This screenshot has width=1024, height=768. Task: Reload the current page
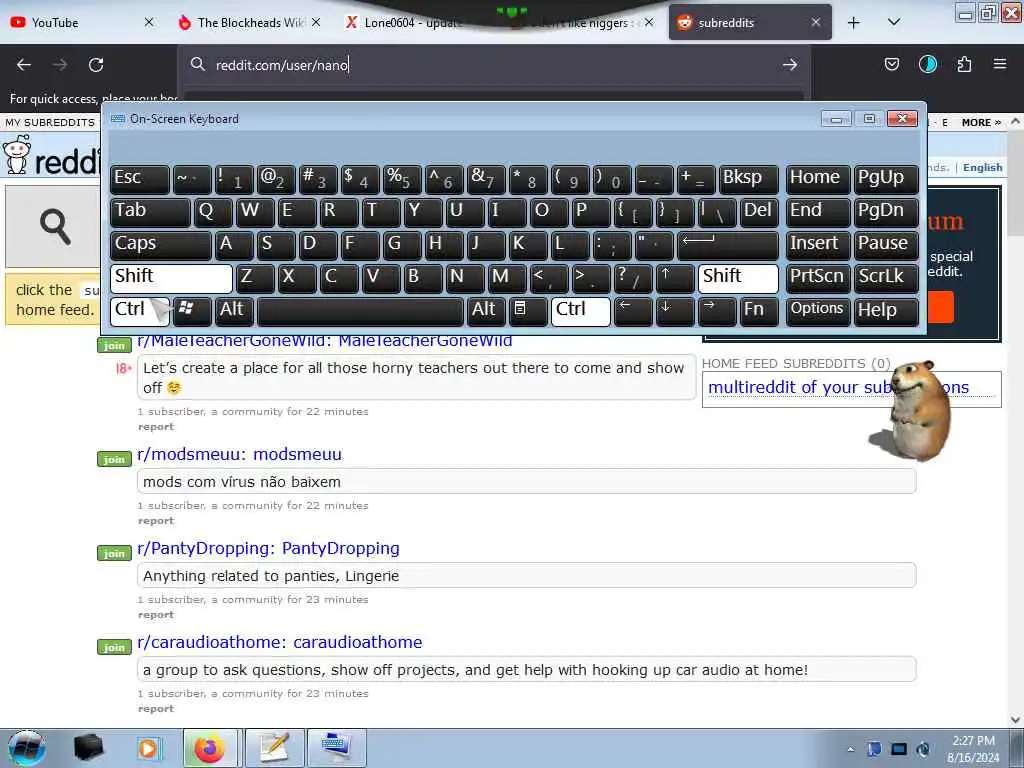coord(96,65)
